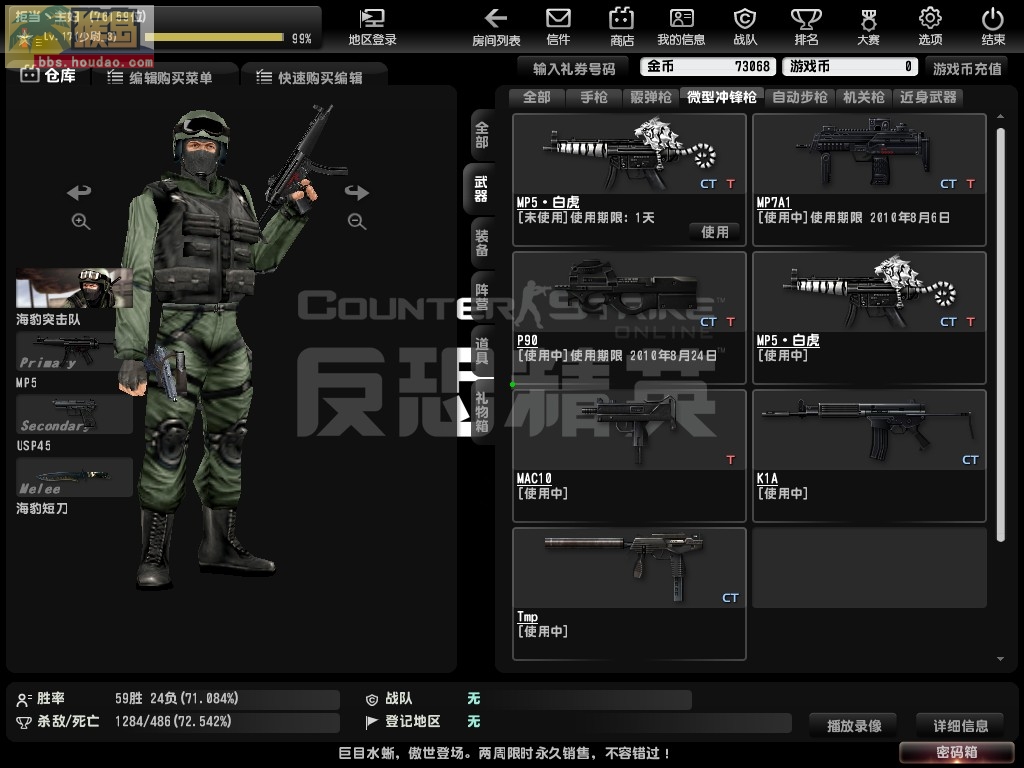1024x768 pixels.
Task: Open 快速购买编辑 tab
Action: (x=313, y=78)
